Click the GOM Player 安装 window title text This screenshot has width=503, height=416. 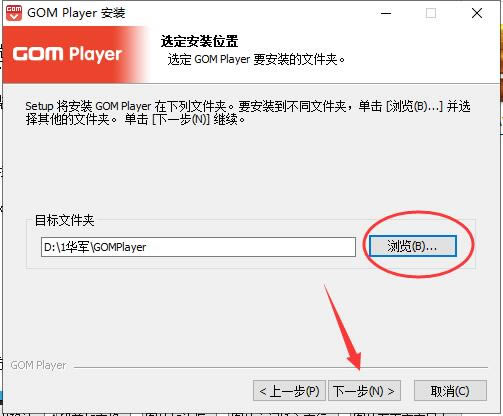(x=76, y=13)
